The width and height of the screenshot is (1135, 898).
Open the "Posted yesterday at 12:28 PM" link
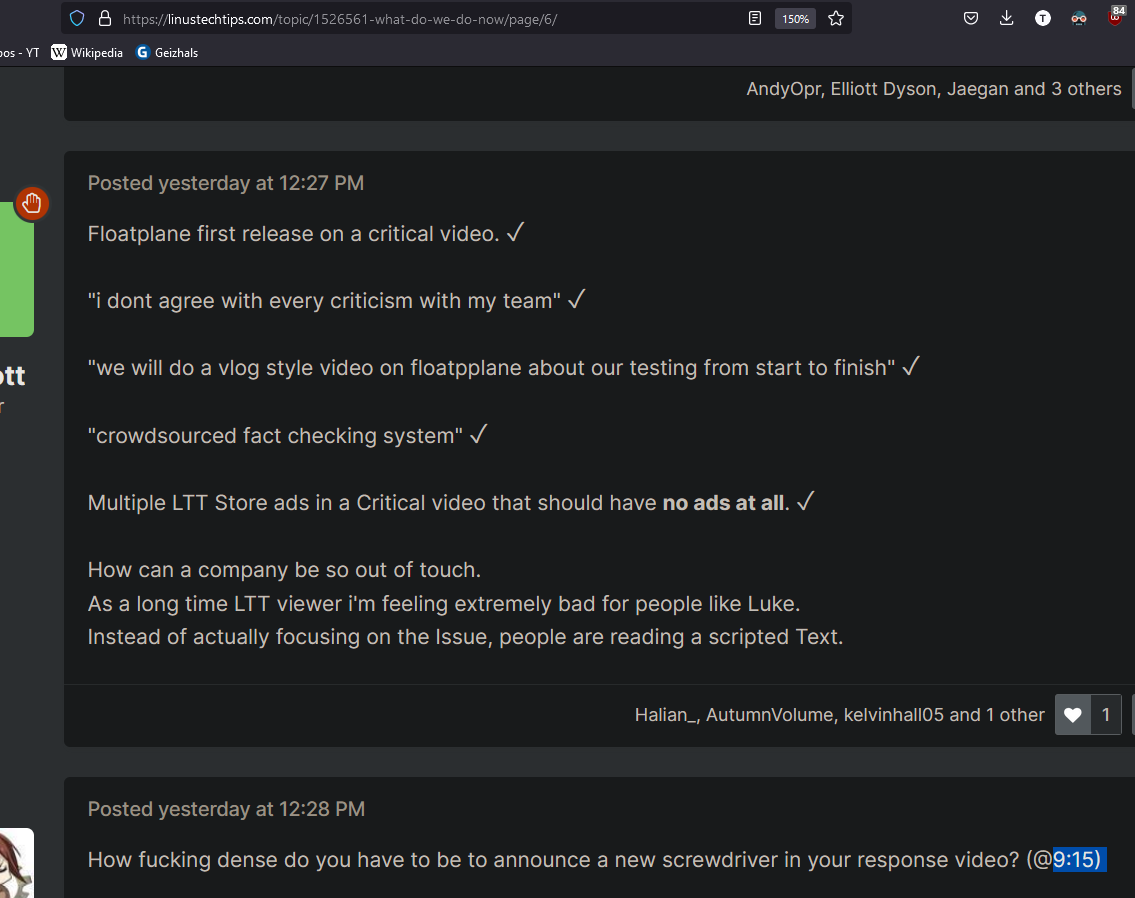click(x=226, y=809)
